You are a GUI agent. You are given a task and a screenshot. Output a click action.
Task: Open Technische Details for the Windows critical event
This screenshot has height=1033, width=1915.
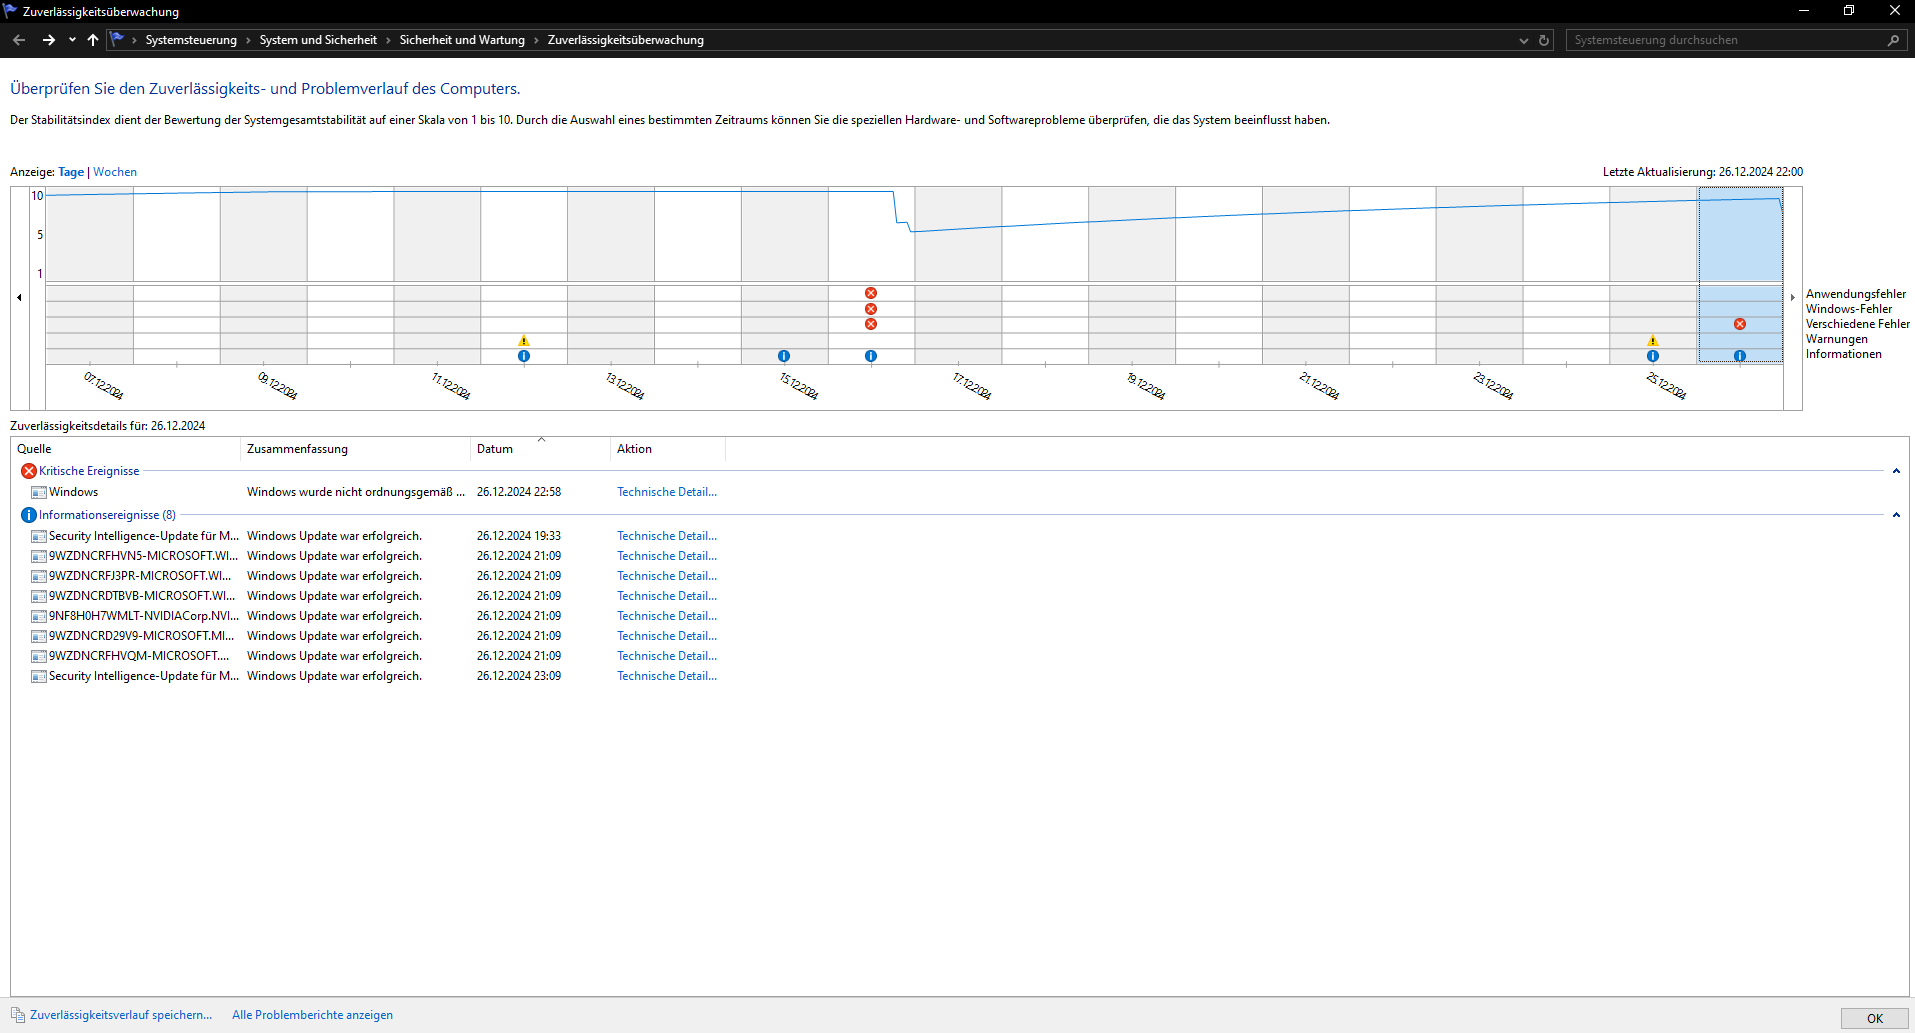pyautogui.click(x=667, y=492)
